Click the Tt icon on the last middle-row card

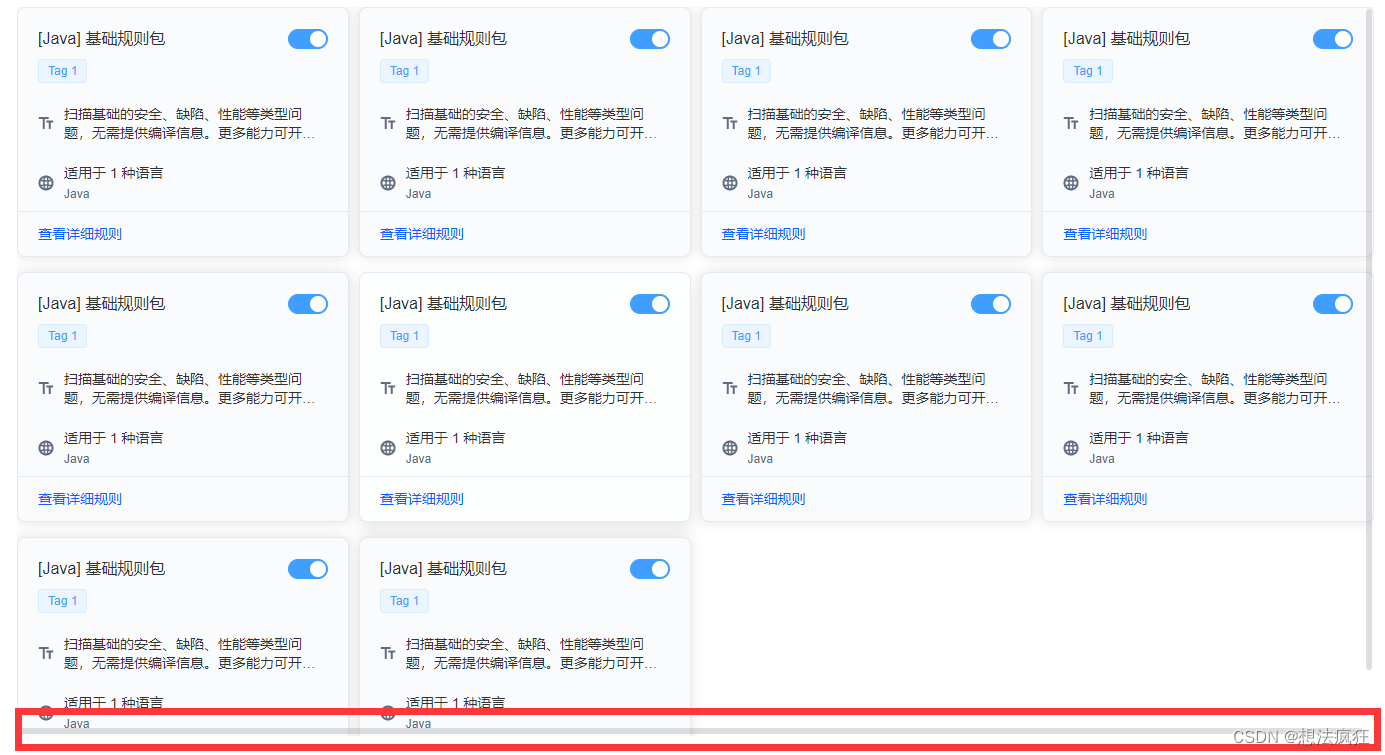coord(1071,387)
